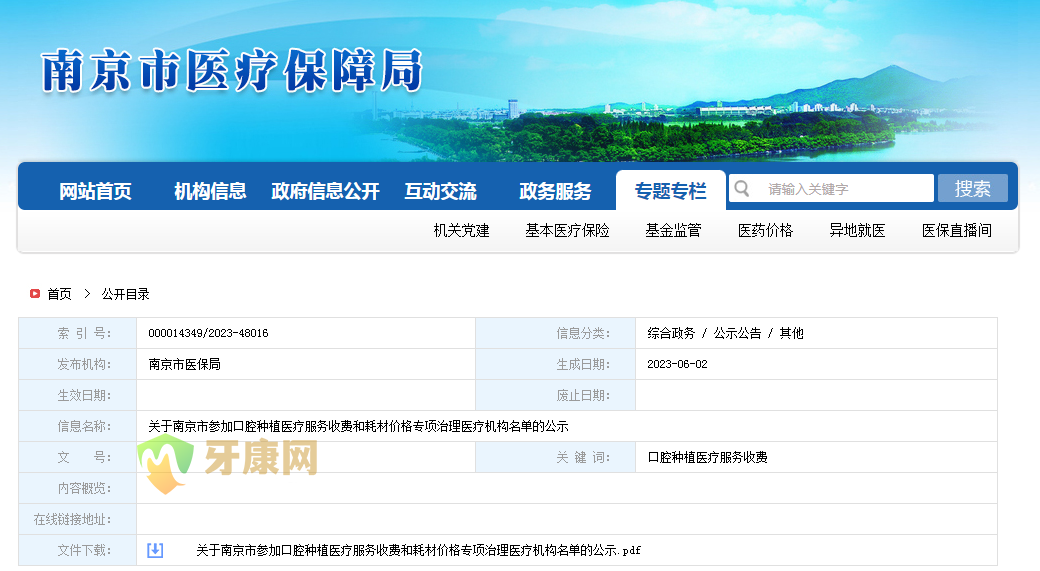
Task: Click publisher value 南京市医保局
Action: tap(184, 364)
